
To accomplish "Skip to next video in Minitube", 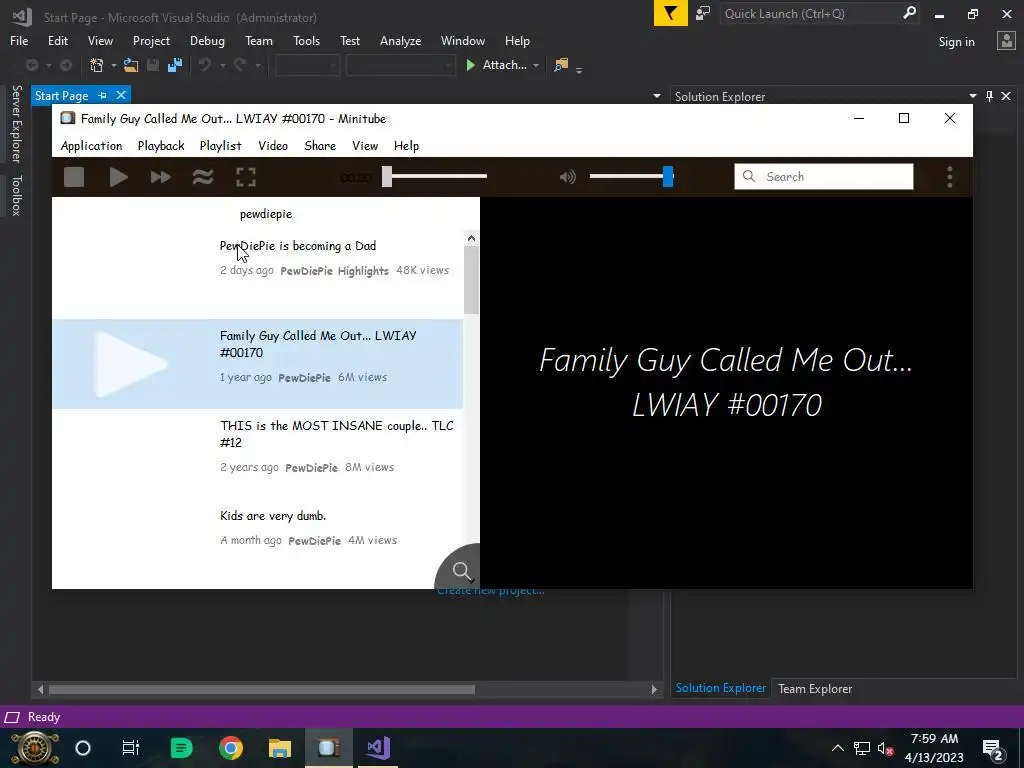I will click(x=161, y=177).
